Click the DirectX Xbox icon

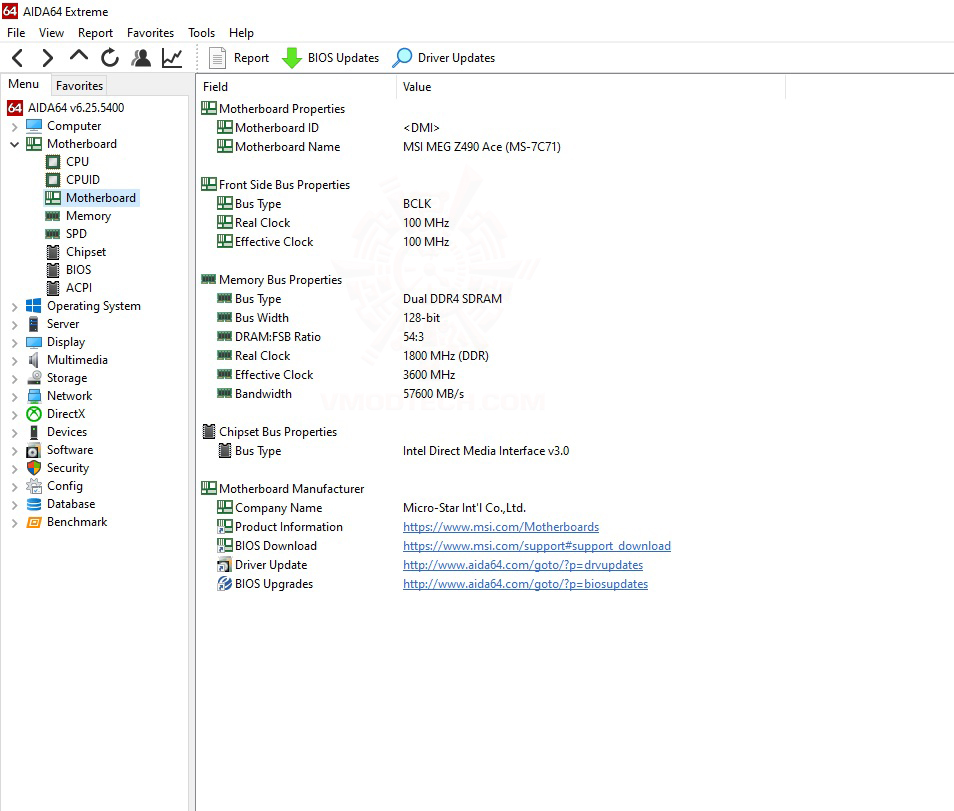pyautogui.click(x=34, y=414)
